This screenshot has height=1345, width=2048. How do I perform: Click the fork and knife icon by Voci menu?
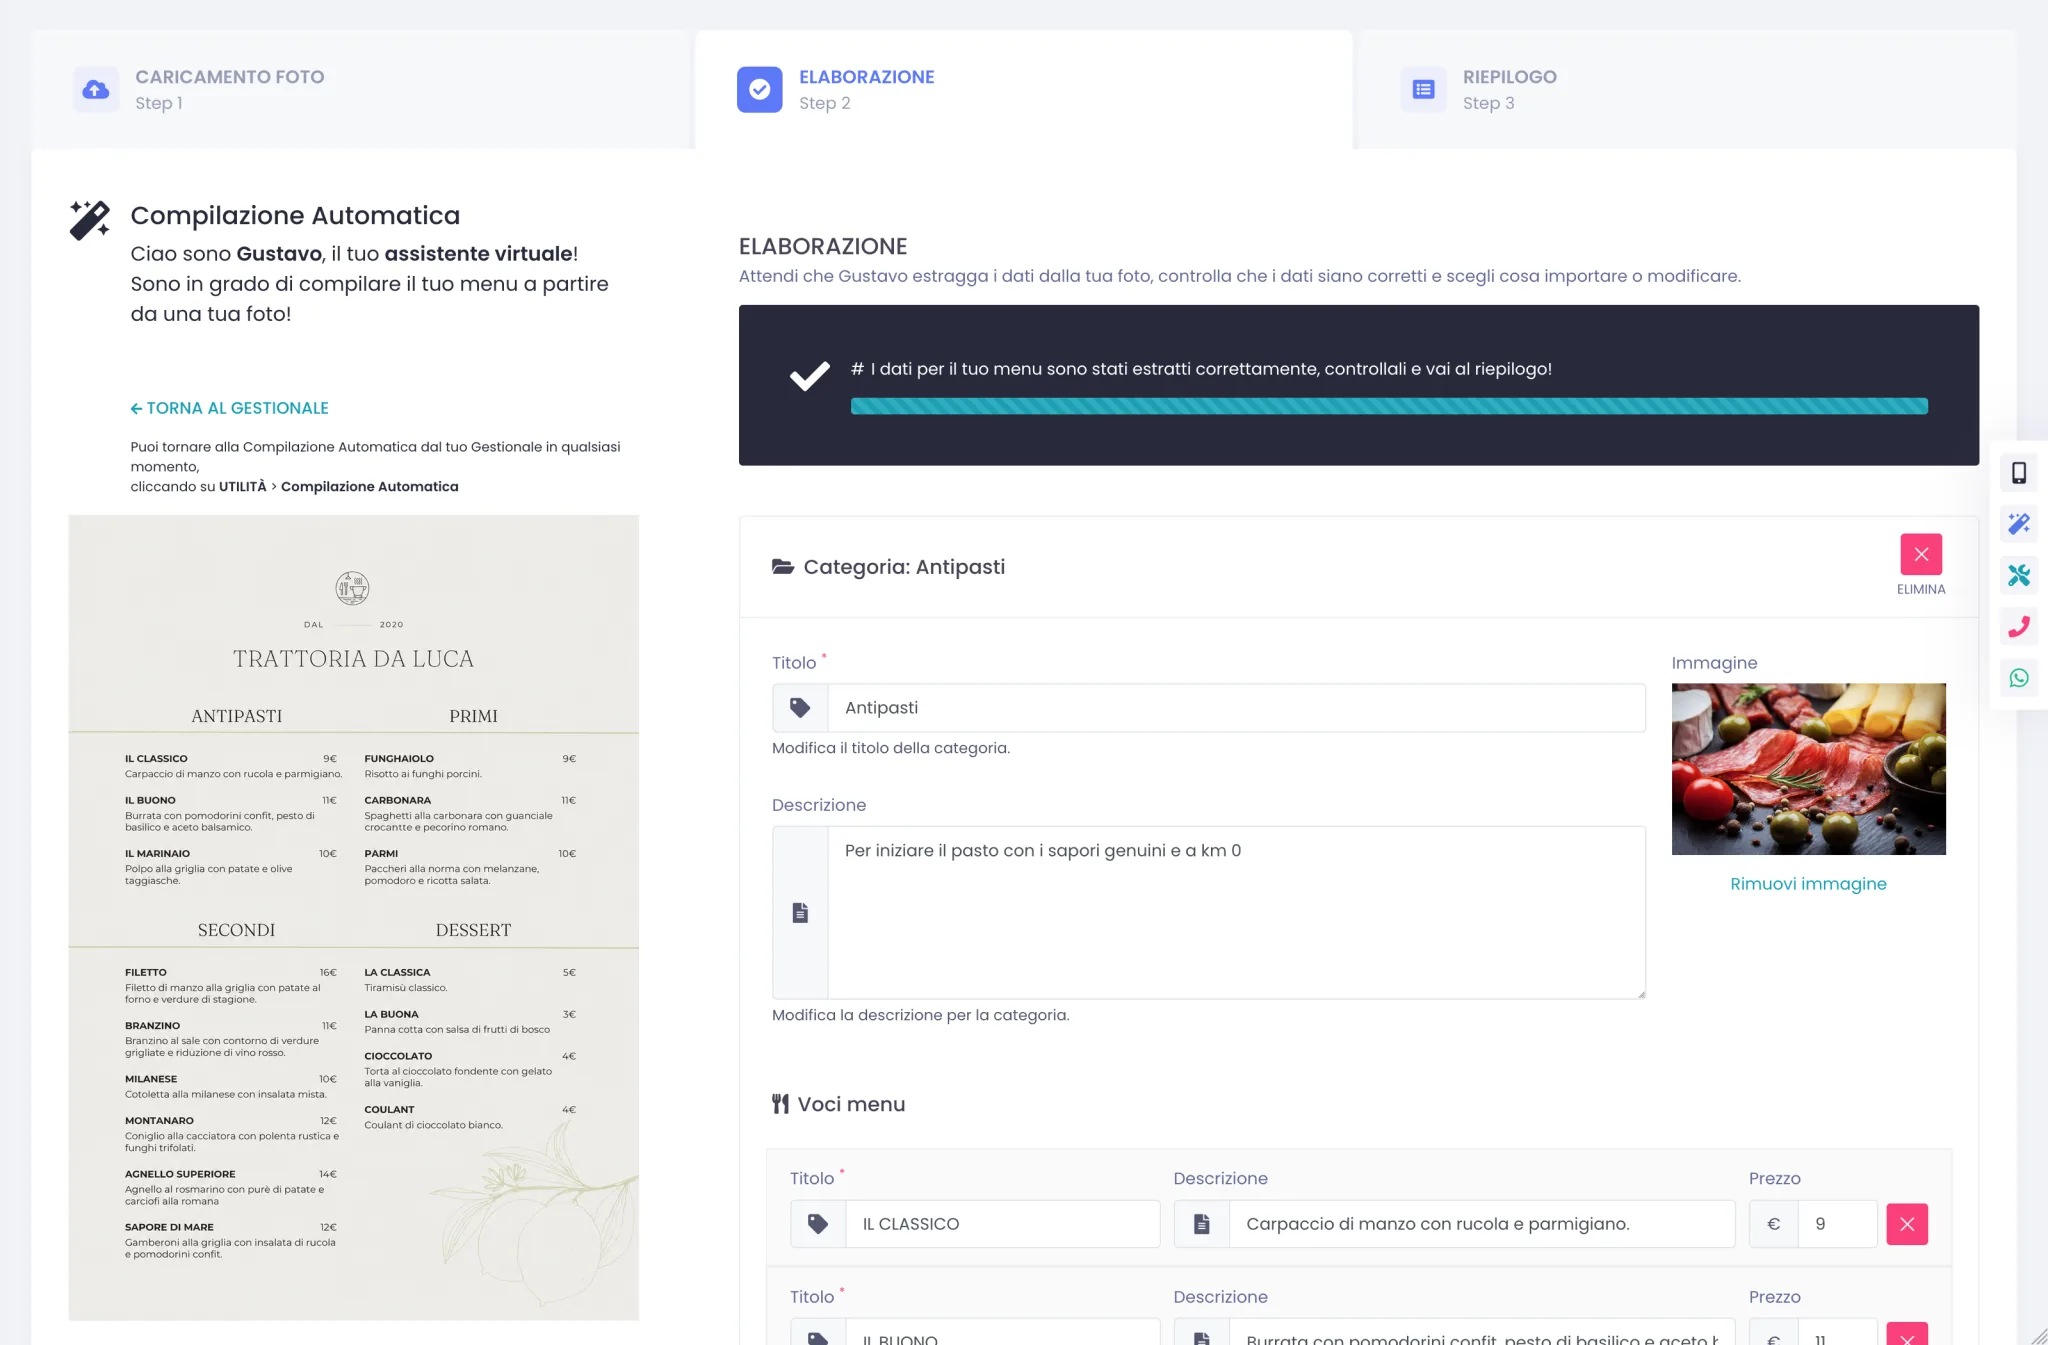(781, 1104)
